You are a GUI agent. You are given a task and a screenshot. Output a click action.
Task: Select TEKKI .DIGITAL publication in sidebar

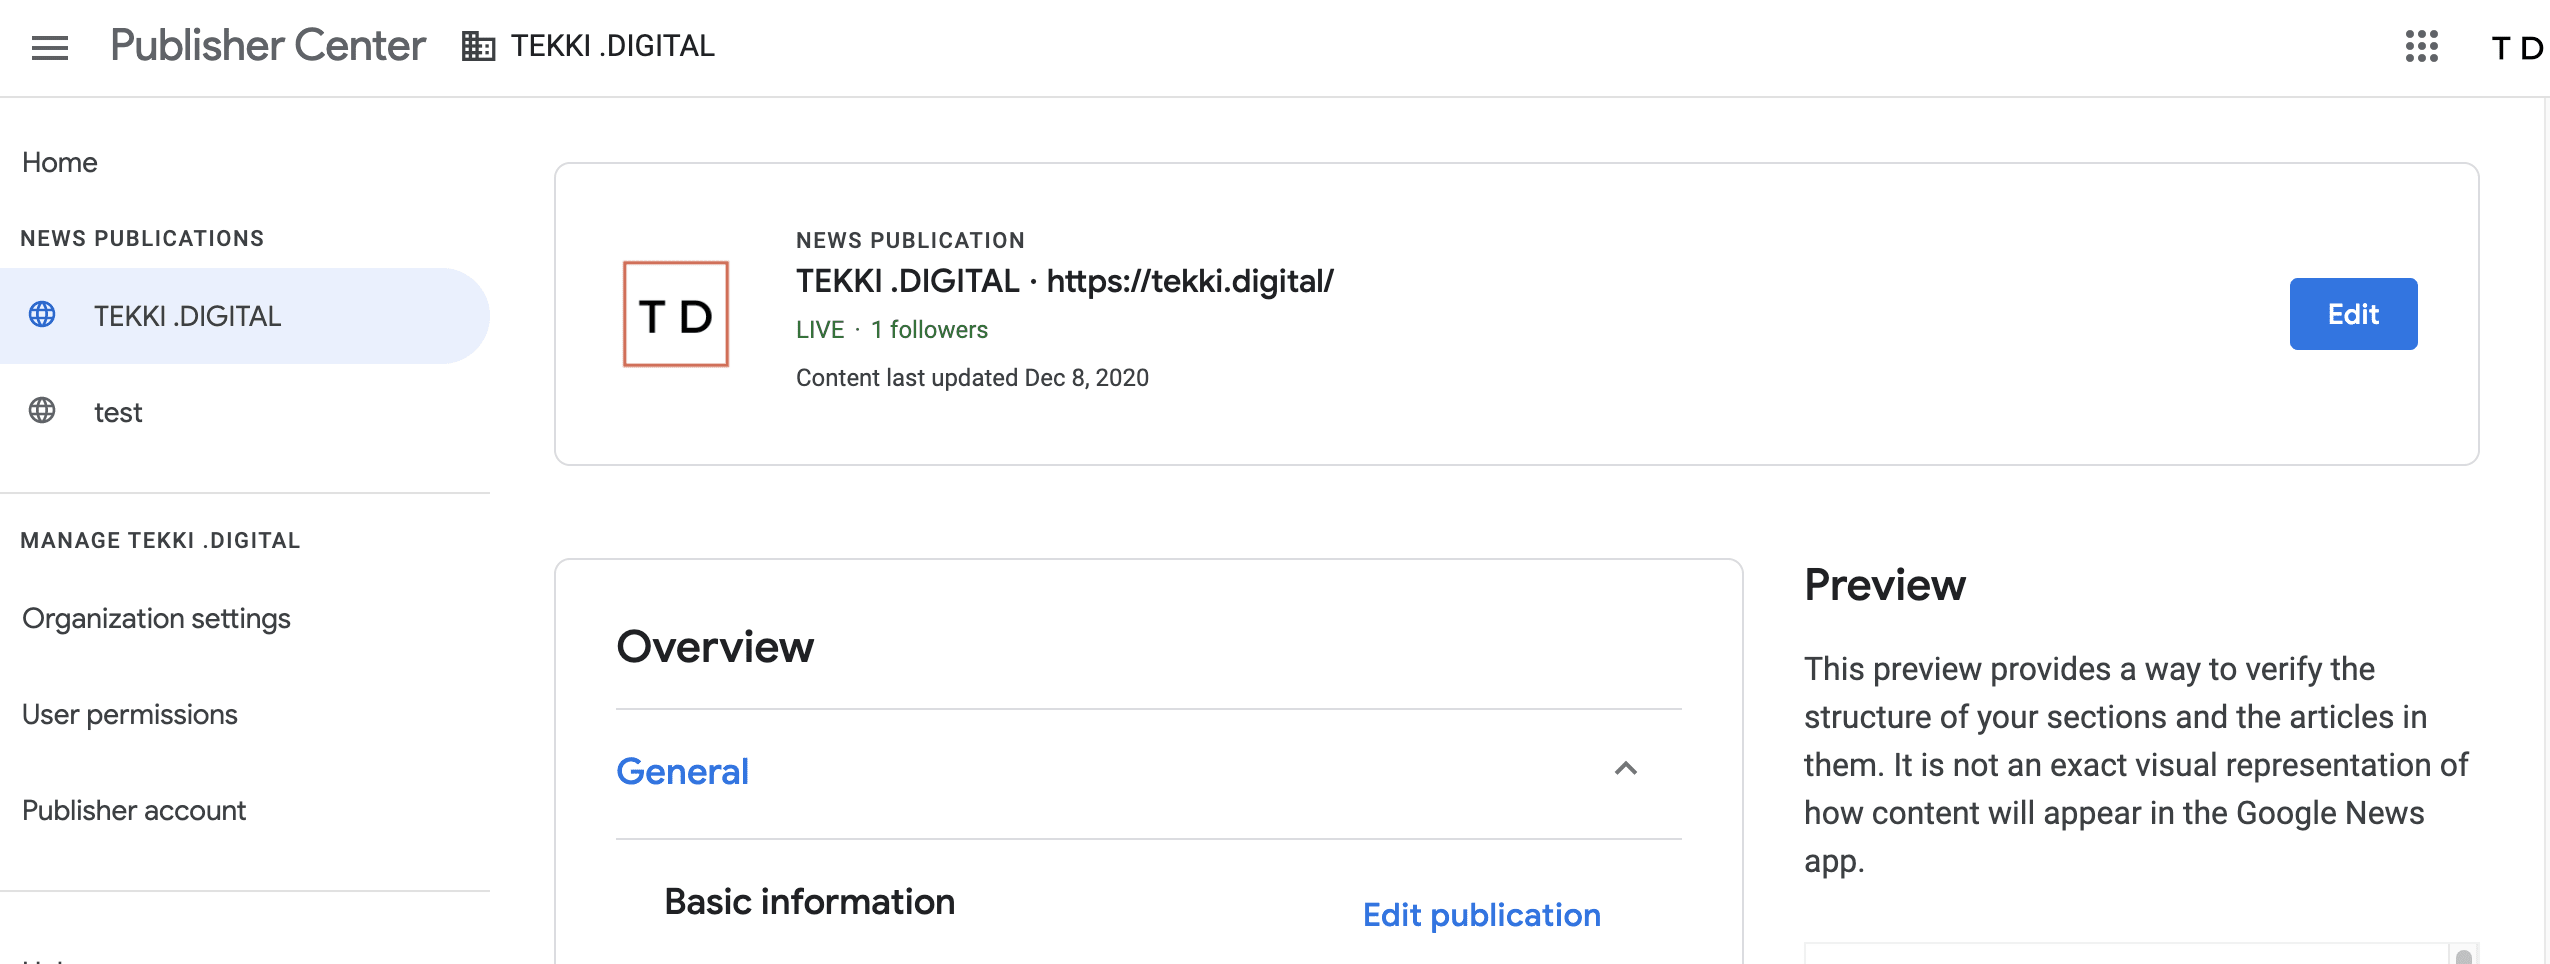click(x=245, y=316)
